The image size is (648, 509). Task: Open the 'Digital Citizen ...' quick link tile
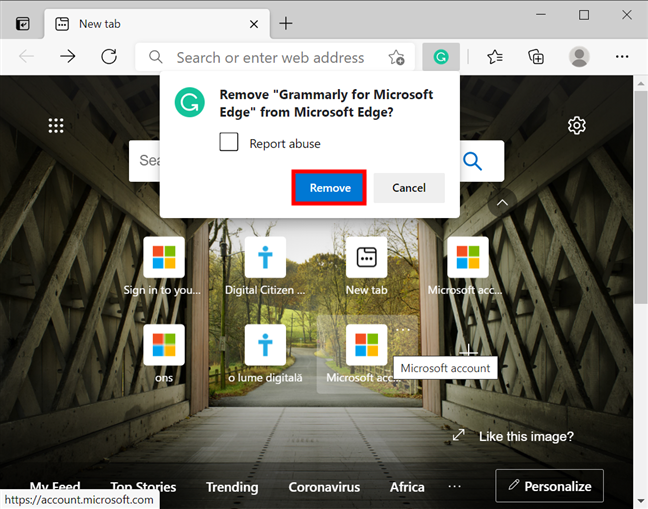(265, 257)
